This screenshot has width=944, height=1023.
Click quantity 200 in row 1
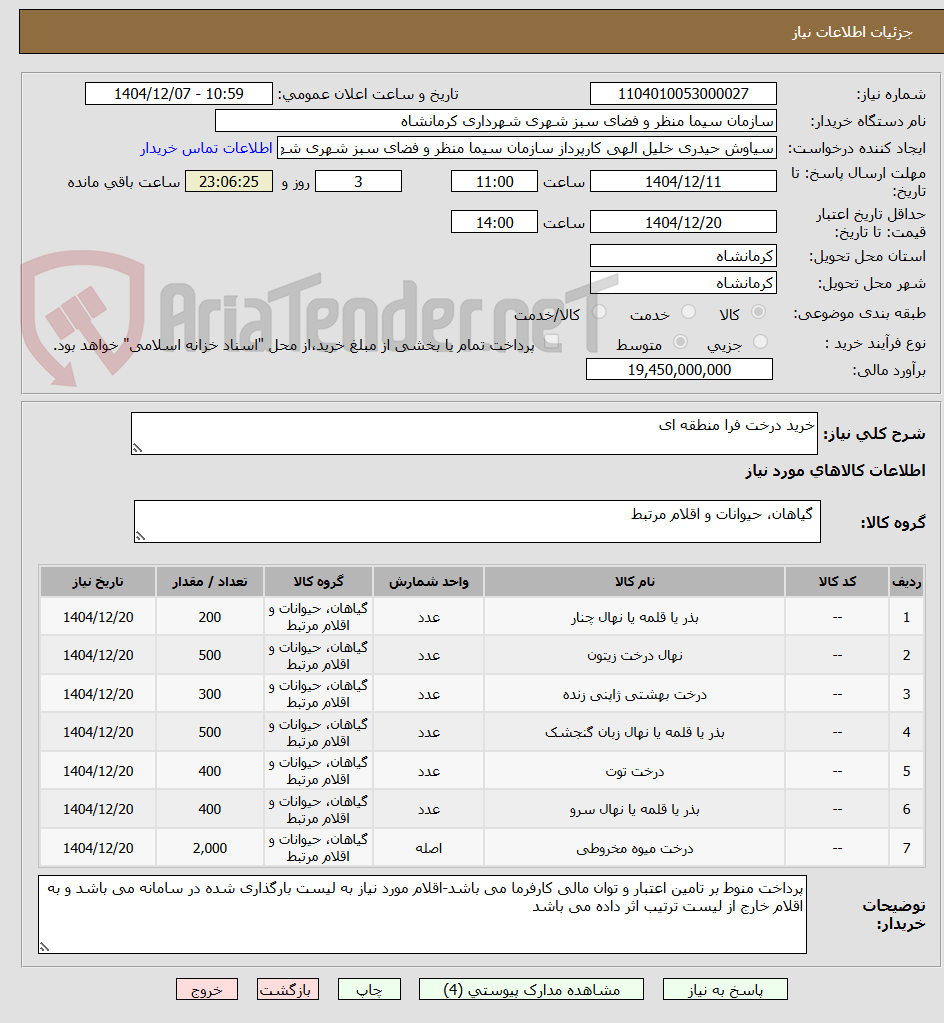pyautogui.click(x=209, y=617)
